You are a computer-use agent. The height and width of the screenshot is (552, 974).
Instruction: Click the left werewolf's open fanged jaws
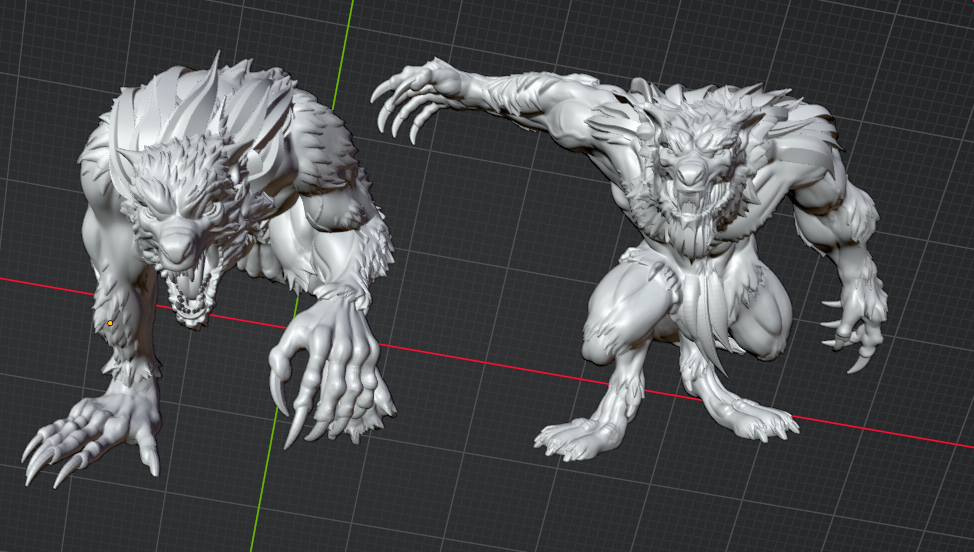(x=190, y=293)
